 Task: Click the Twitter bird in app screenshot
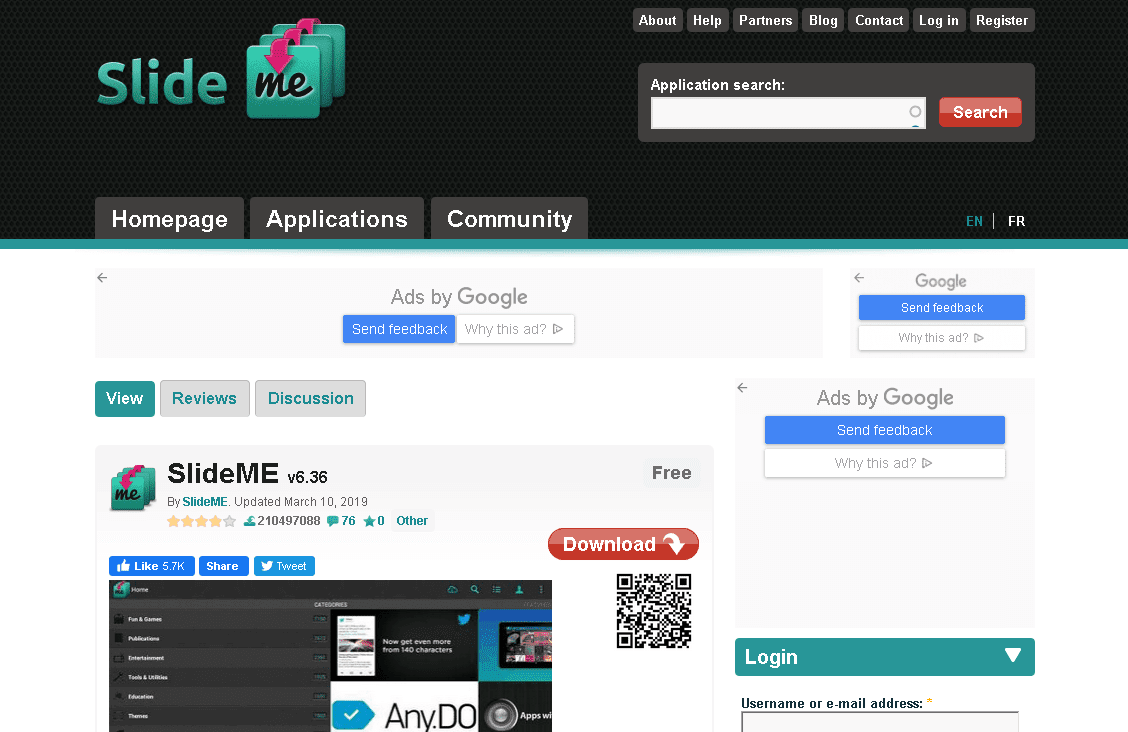(x=464, y=619)
